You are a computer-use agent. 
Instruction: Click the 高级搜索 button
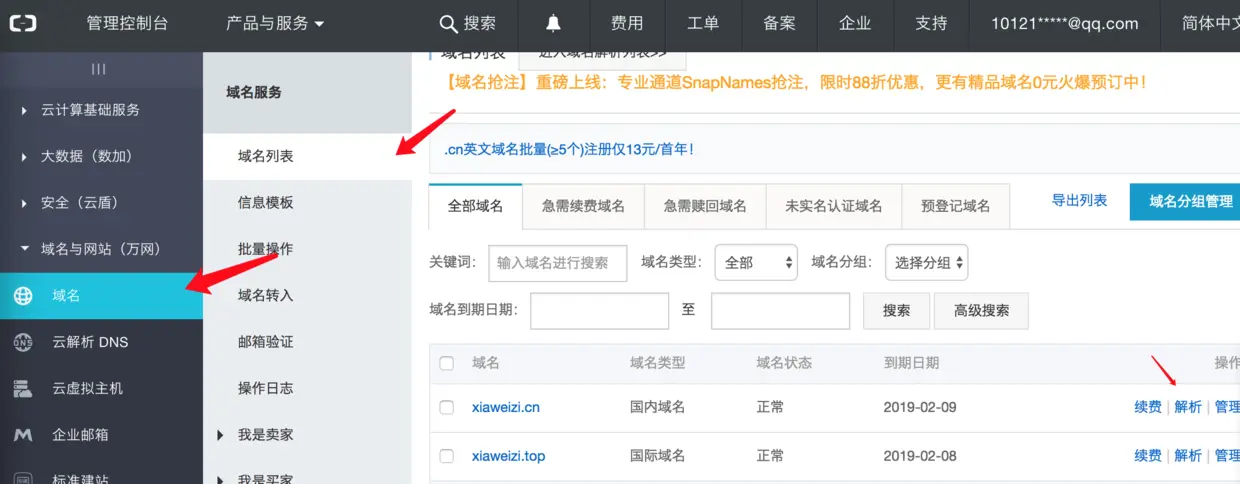coord(982,311)
